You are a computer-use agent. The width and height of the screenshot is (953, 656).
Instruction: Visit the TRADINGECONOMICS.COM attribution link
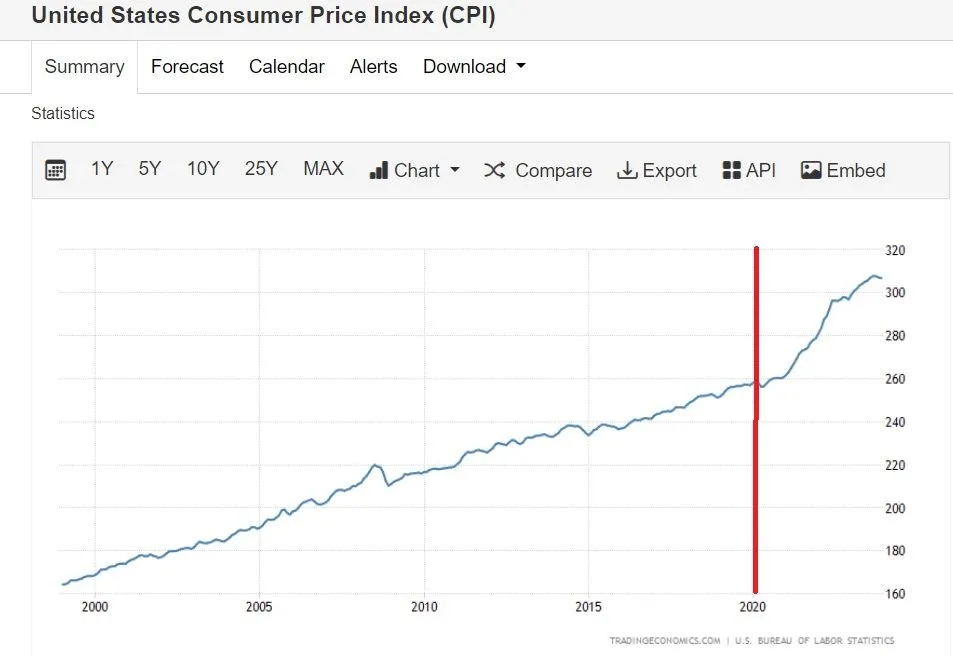coord(664,640)
